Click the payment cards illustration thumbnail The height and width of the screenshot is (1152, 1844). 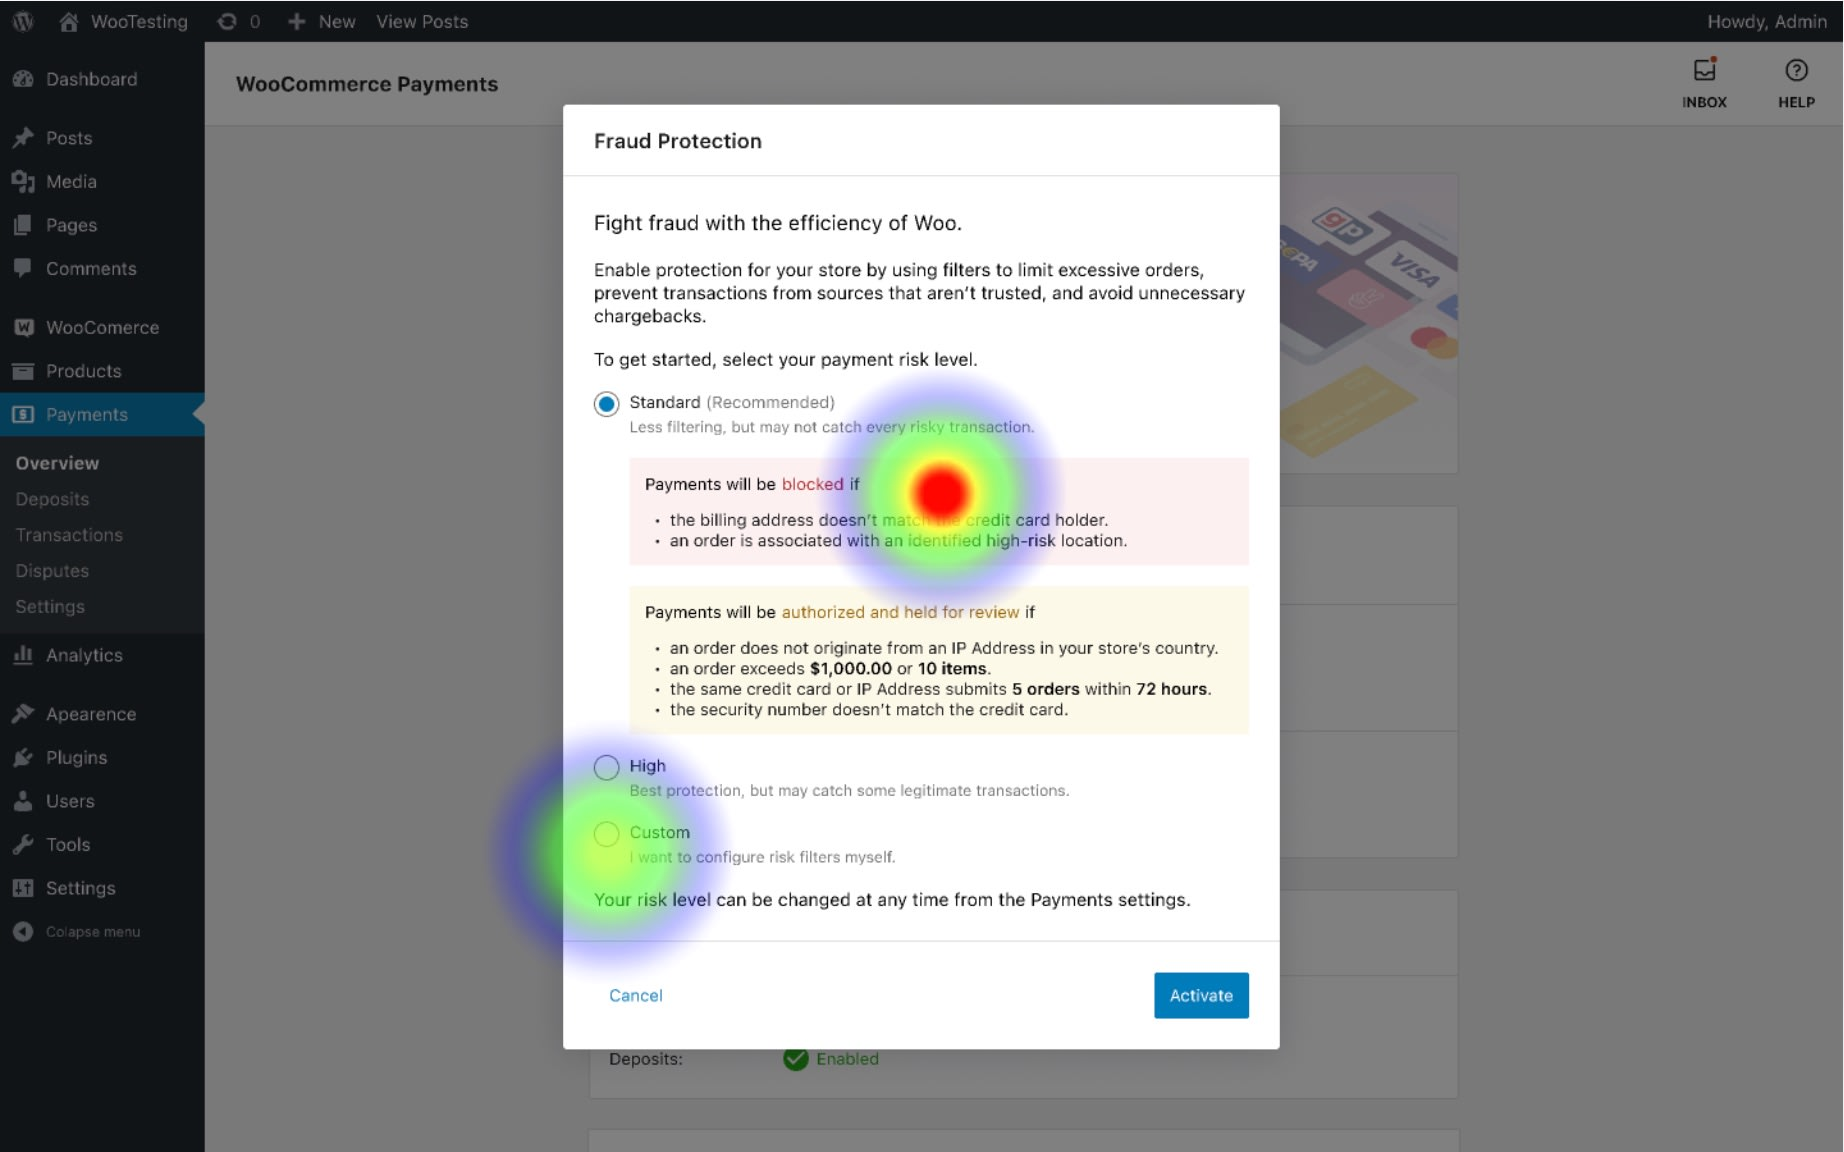coord(1368,323)
